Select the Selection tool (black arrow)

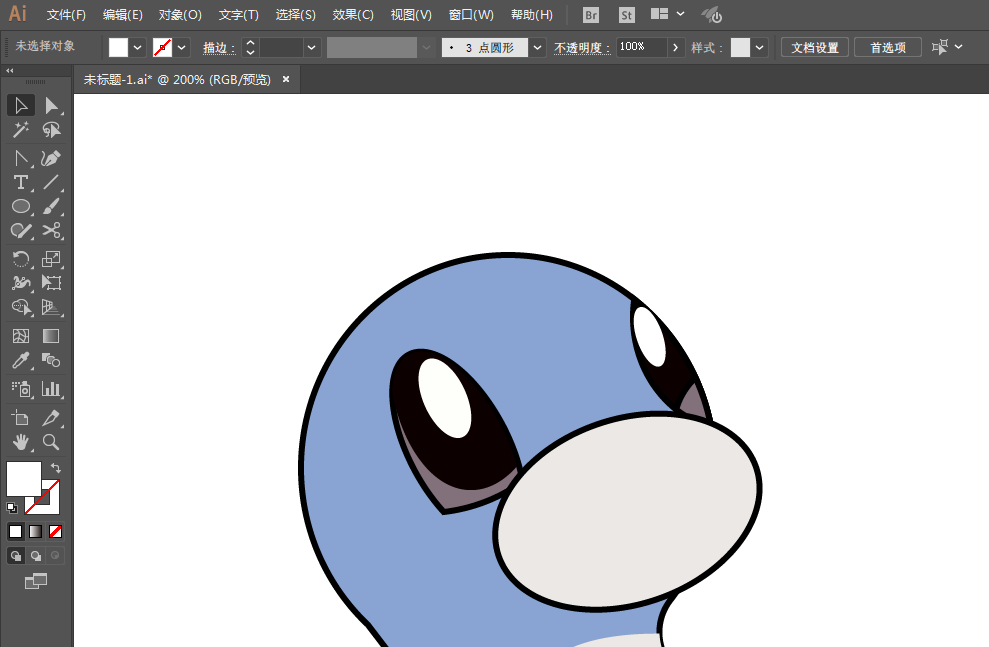tap(21, 105)
